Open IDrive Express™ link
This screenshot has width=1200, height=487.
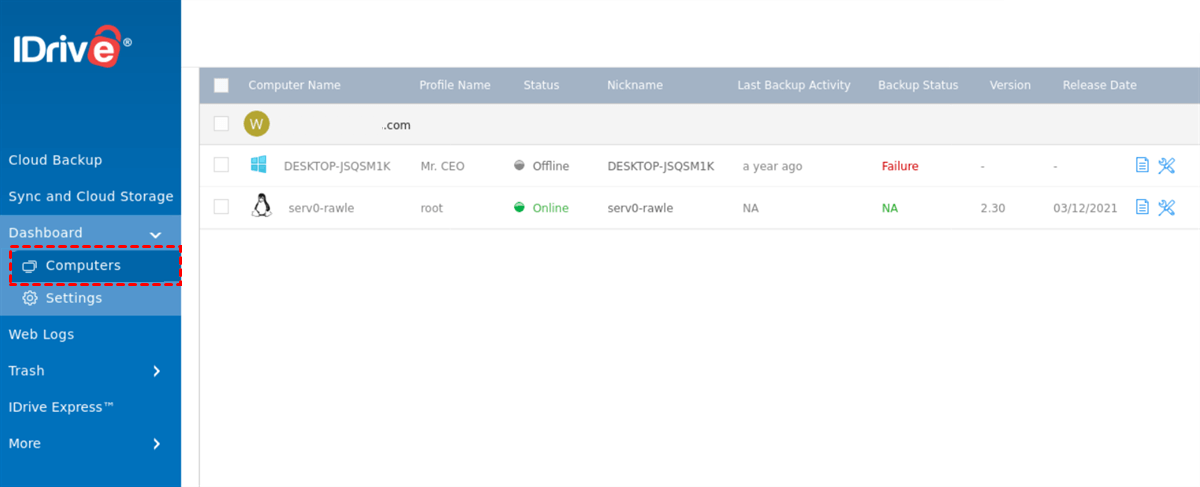(61, 407)
